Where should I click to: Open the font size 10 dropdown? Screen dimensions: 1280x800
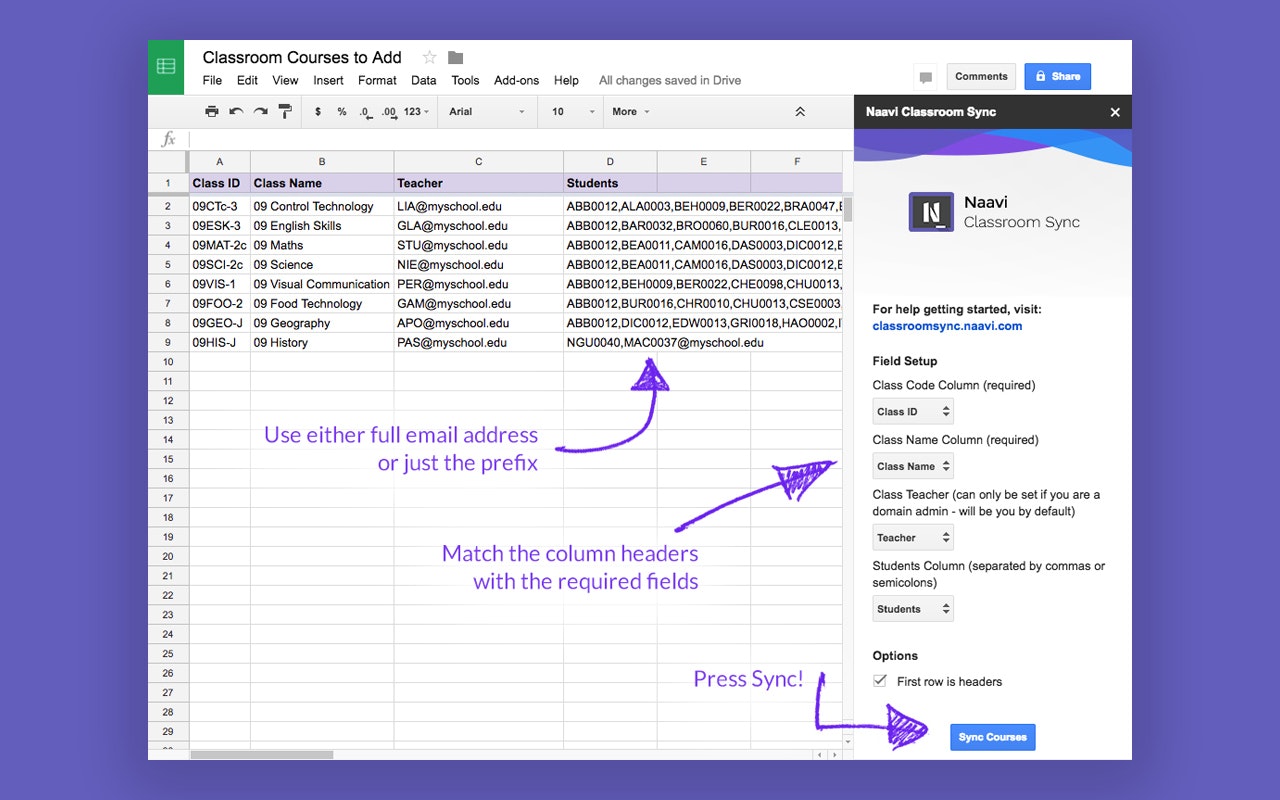(574, 112)
